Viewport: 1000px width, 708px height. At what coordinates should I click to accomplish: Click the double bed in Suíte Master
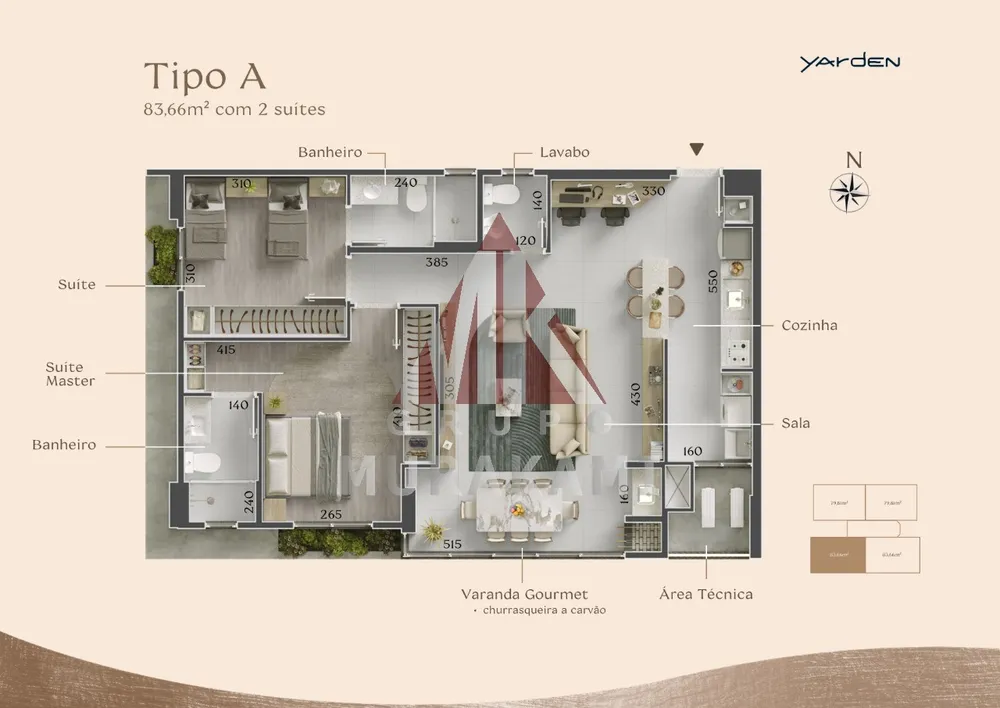pyautogui.click(x=308, y=455)
